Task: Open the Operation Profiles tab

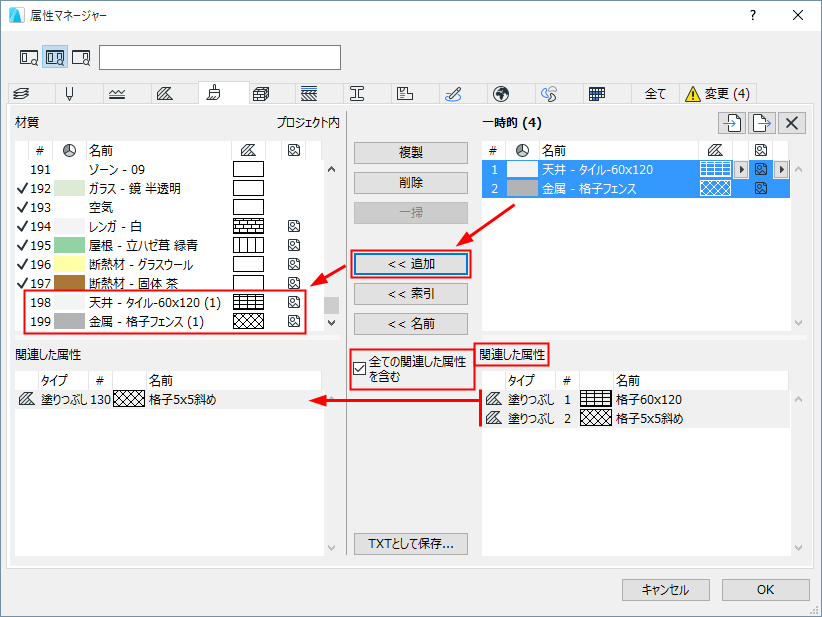Action: point(549,94)
